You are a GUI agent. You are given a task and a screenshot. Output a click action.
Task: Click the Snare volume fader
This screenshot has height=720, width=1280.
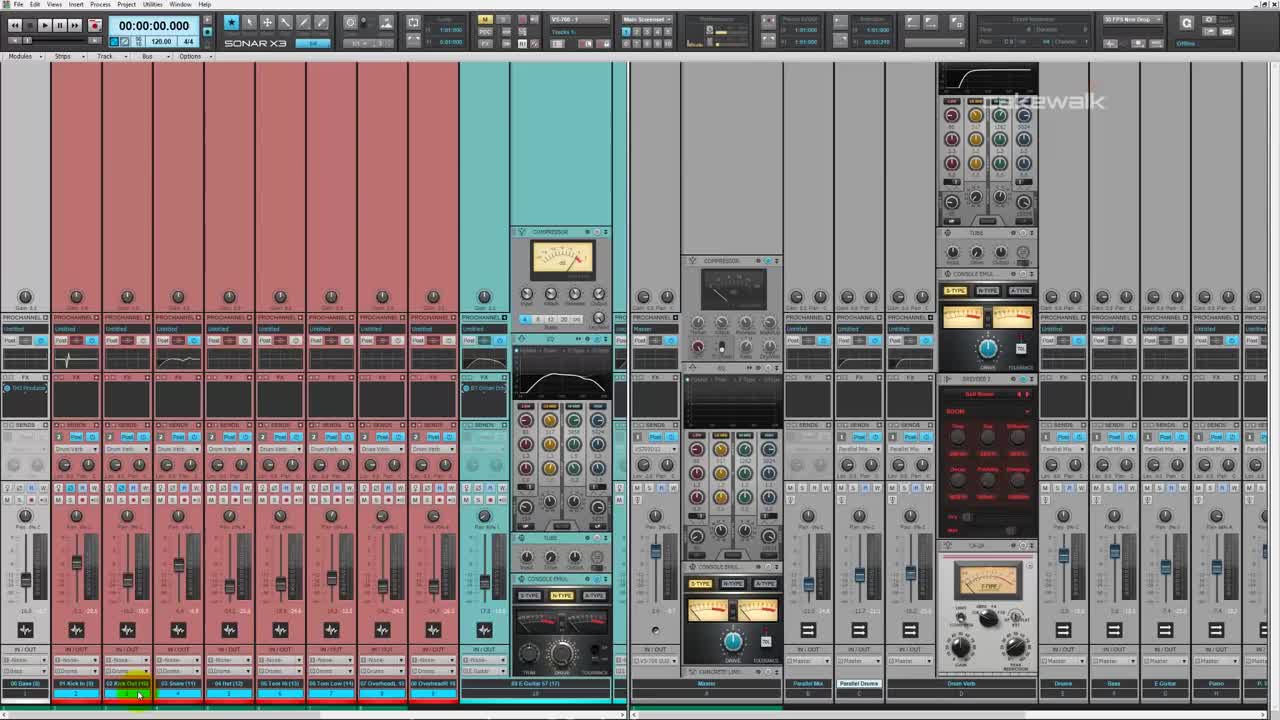[178, 566]
